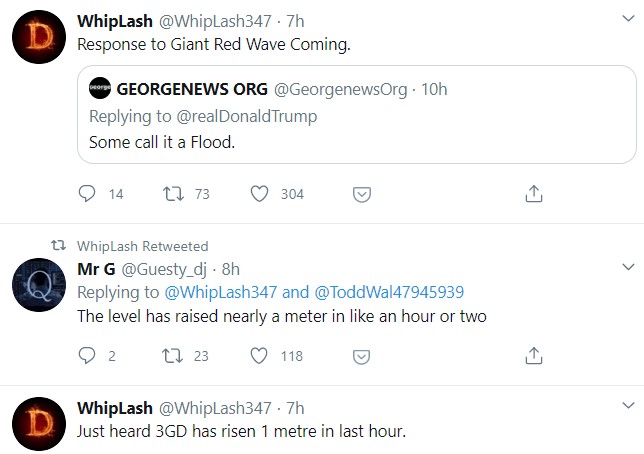Send Giant Red Wave tweet via direct message

pyautogui.click(x=364, y=194)
